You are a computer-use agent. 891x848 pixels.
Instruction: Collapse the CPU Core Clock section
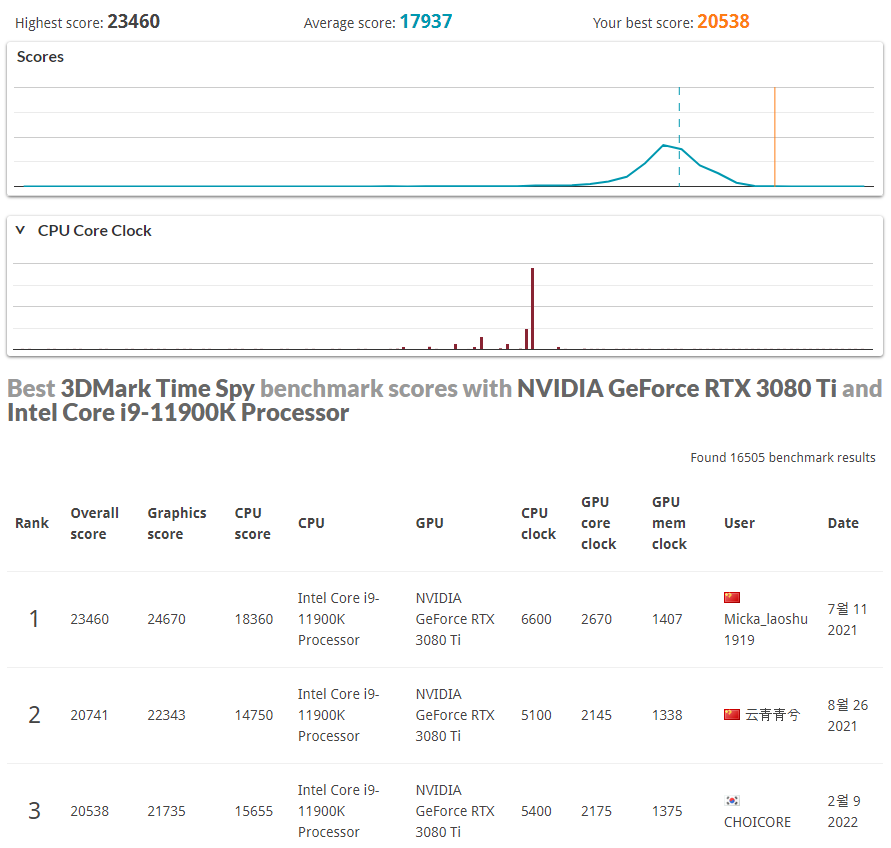[x=20, y=230]
